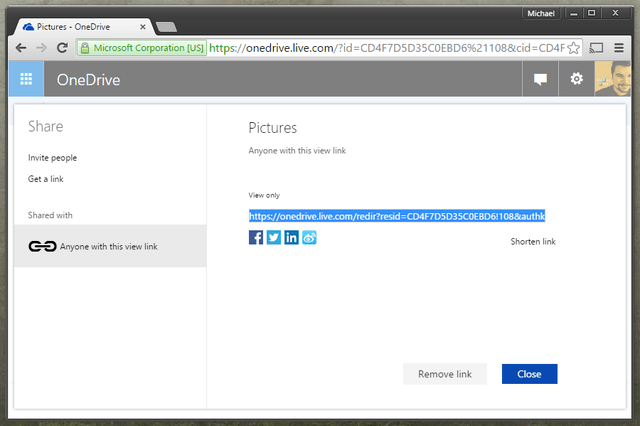Screen dimensions: 640x426
Task: Select the Pictures - OneDrive tab
Action: point(82,27)
